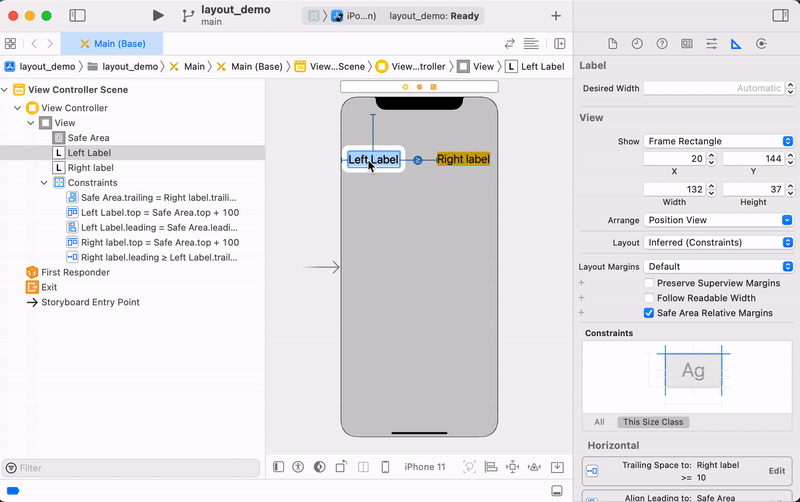
Task: Collapse the View Controller tree node
Action: pos(17,108)
